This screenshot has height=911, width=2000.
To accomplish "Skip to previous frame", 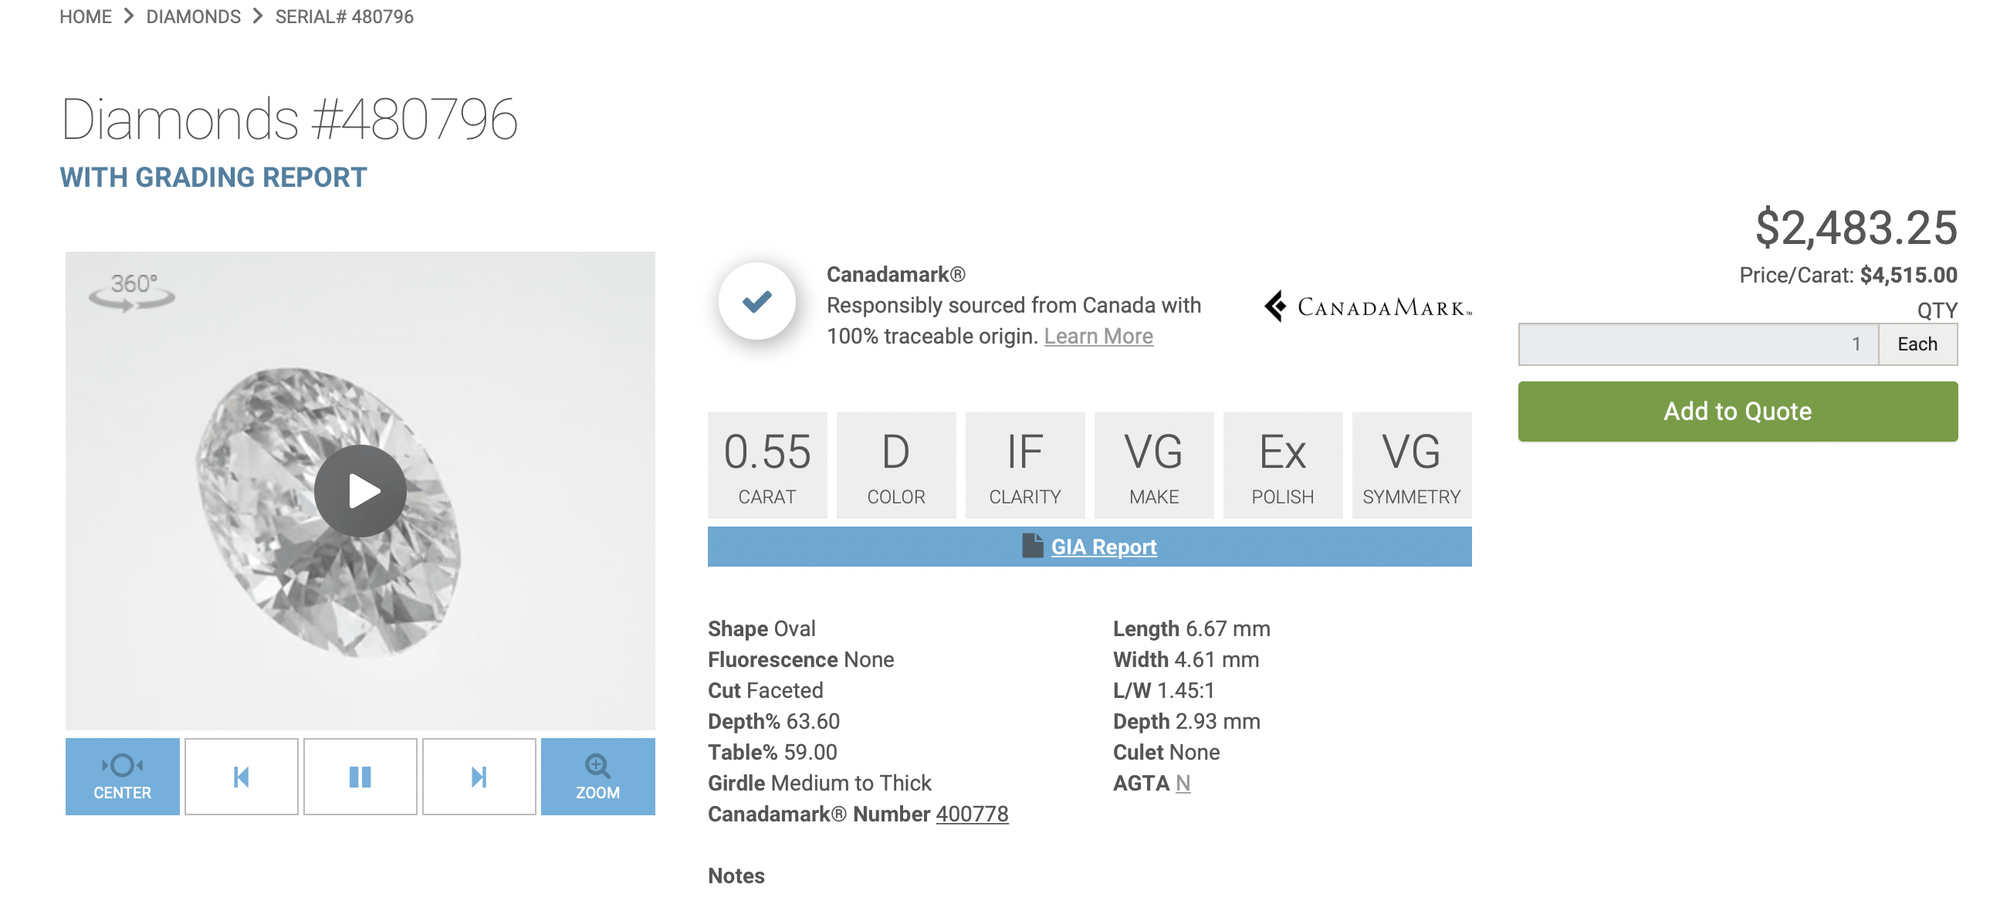I will point(241,776).
